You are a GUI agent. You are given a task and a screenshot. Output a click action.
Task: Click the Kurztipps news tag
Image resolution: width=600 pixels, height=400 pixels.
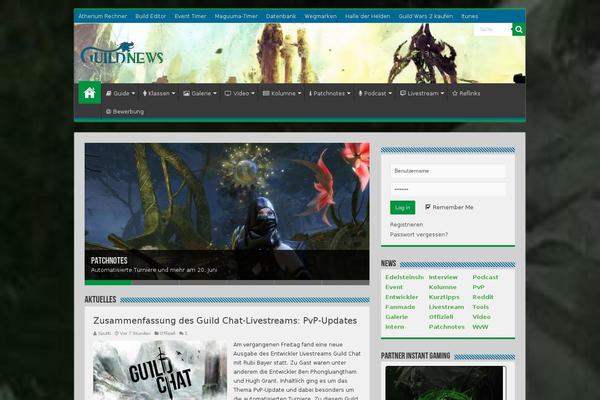tap(444, 297)
